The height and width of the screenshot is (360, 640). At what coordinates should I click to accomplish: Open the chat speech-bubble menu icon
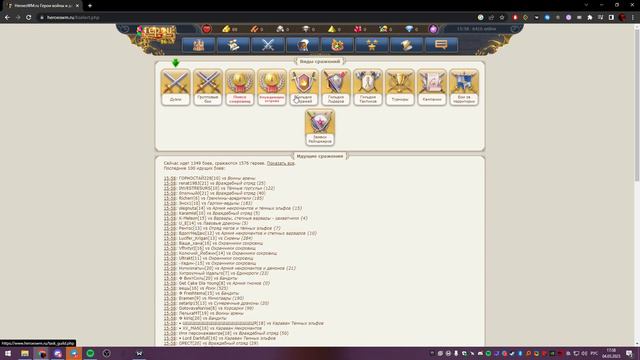(x=441, y=44)
